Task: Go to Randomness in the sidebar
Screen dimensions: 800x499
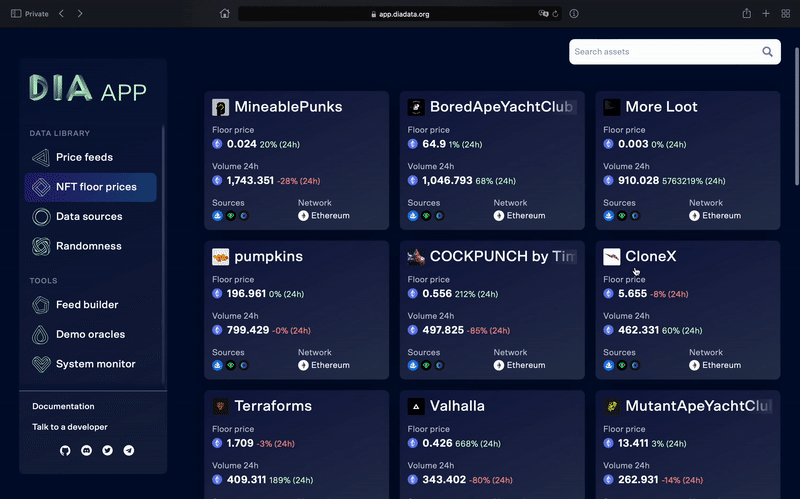Action: pyautogui.click(x=90, y=246)
